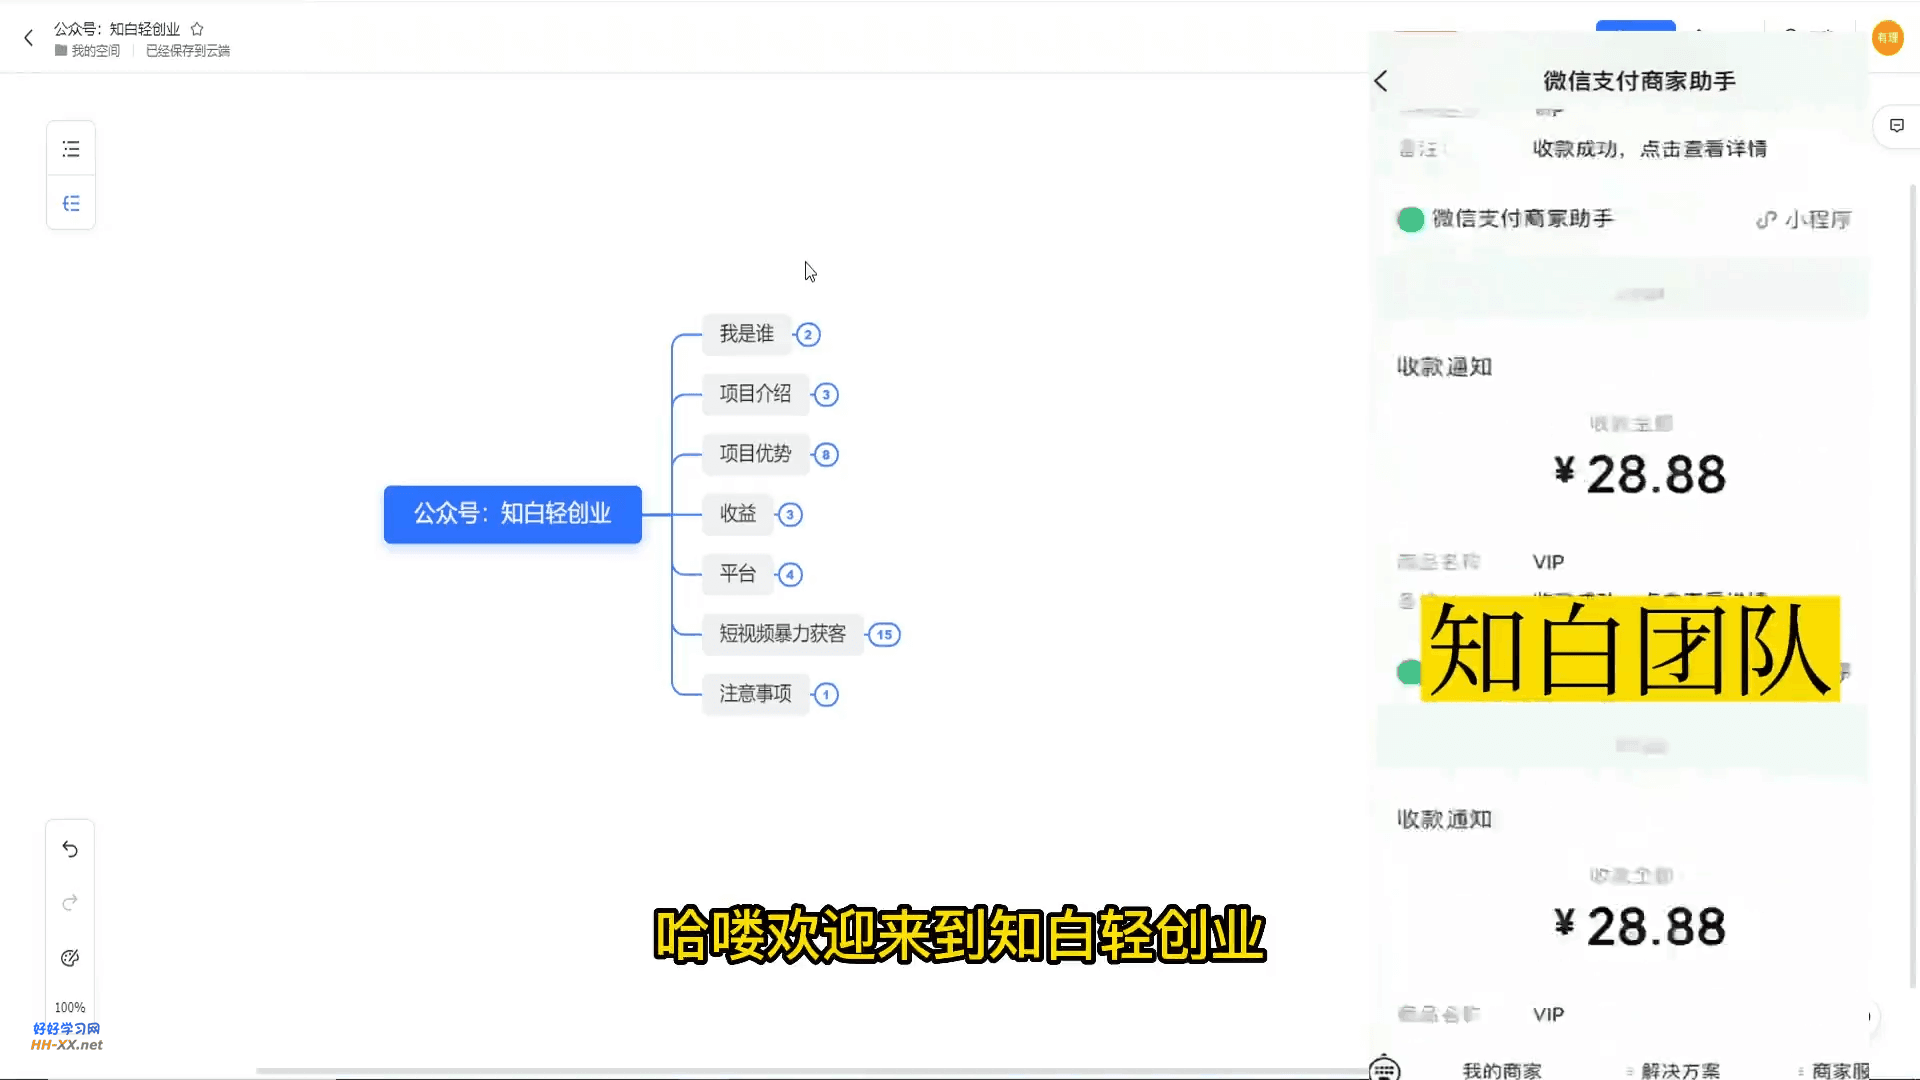Image resolution: width=1920 pixels, height=1080 pixels.
Task: Click the horizontal scrollbar at bottom
Action: 810,1071
